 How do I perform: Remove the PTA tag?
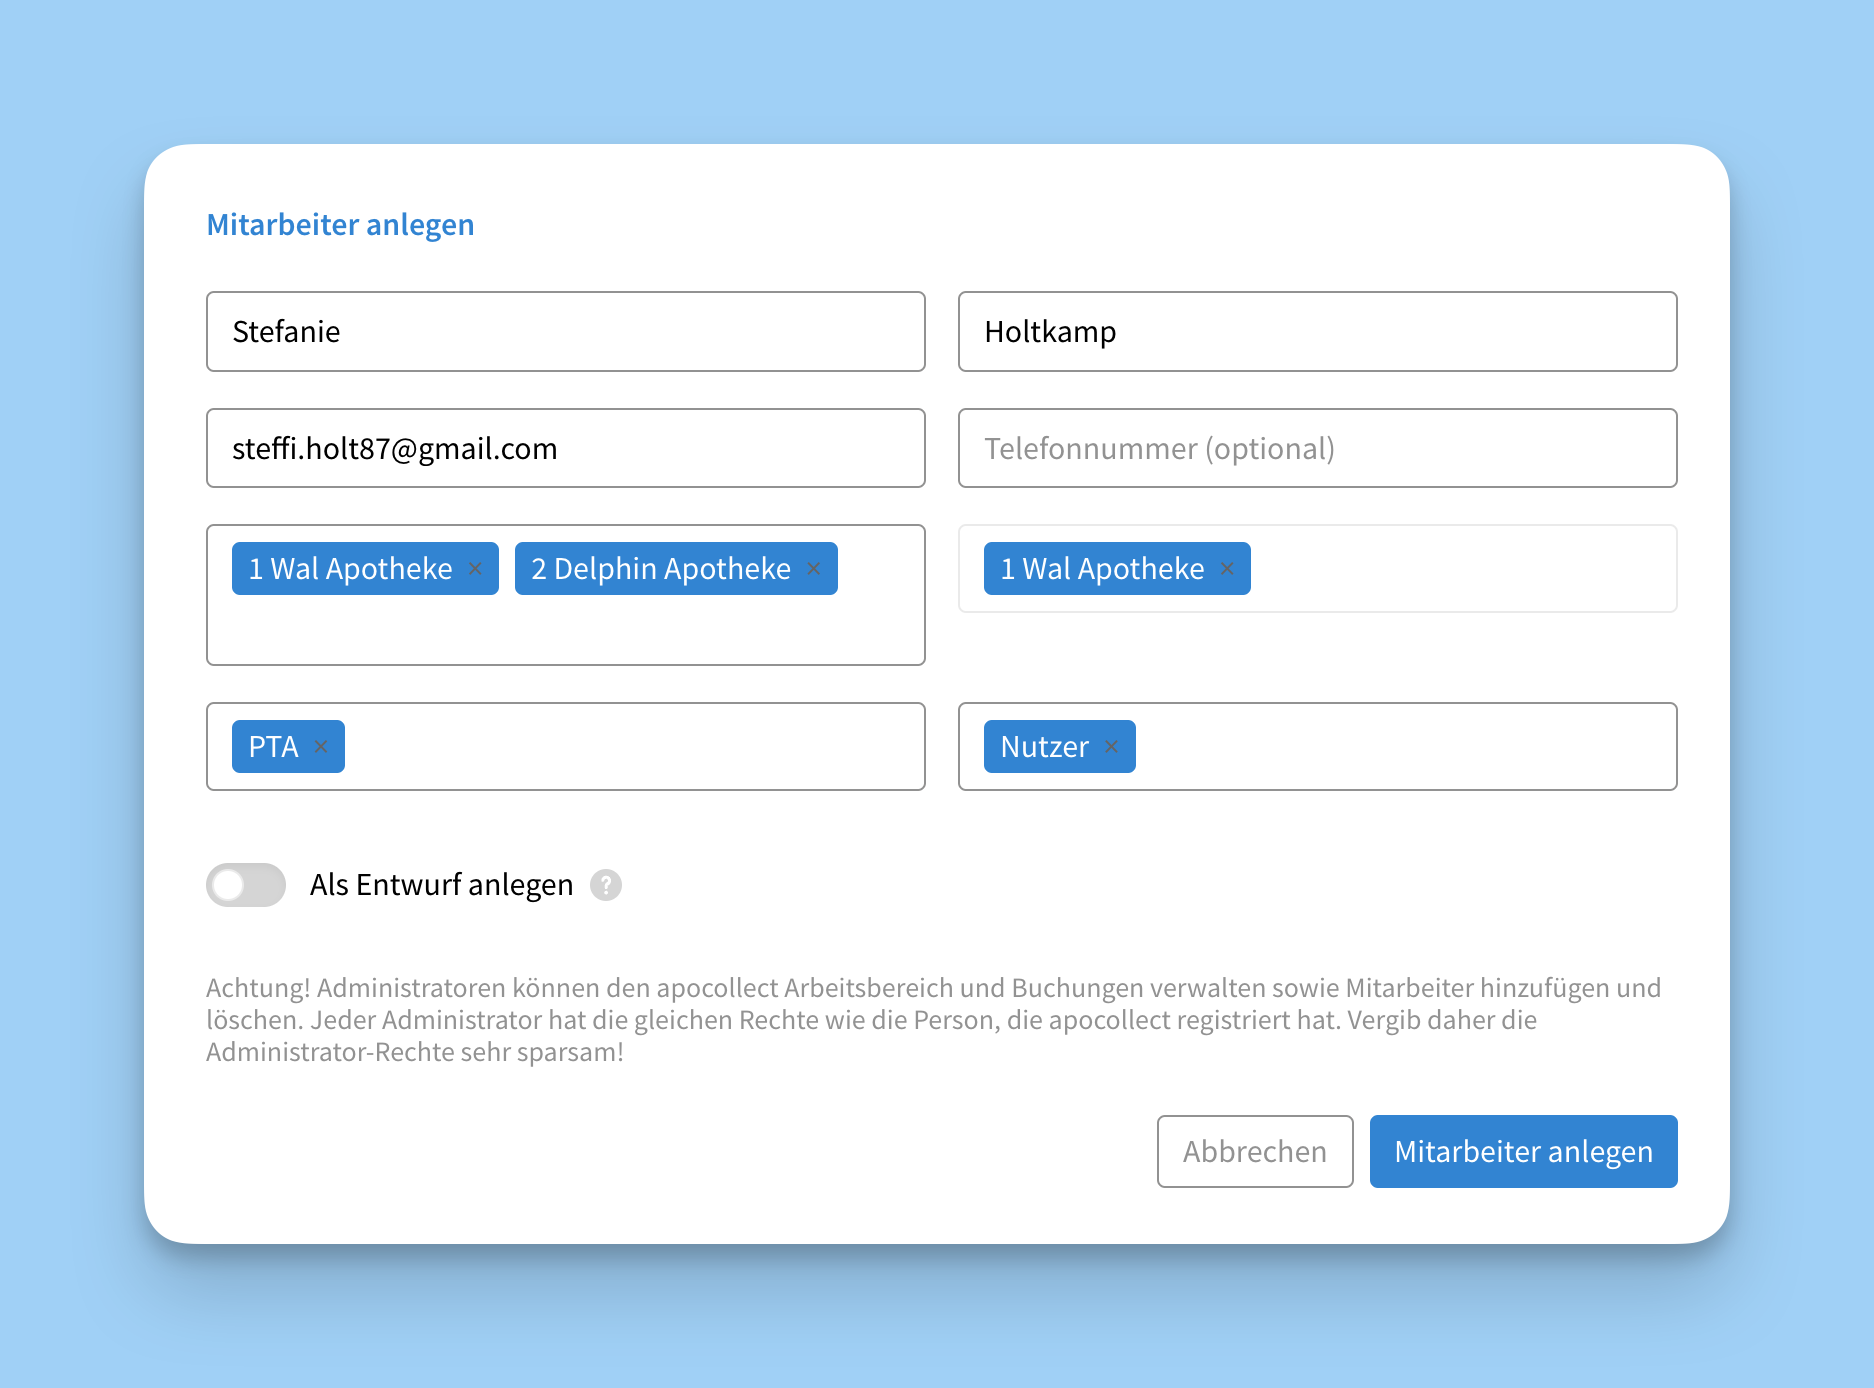pyautogui.click(x=321, y=746)
